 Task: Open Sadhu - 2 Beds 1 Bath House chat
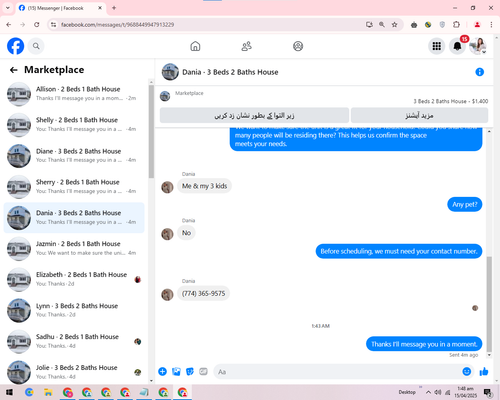(x=74, y=341)
